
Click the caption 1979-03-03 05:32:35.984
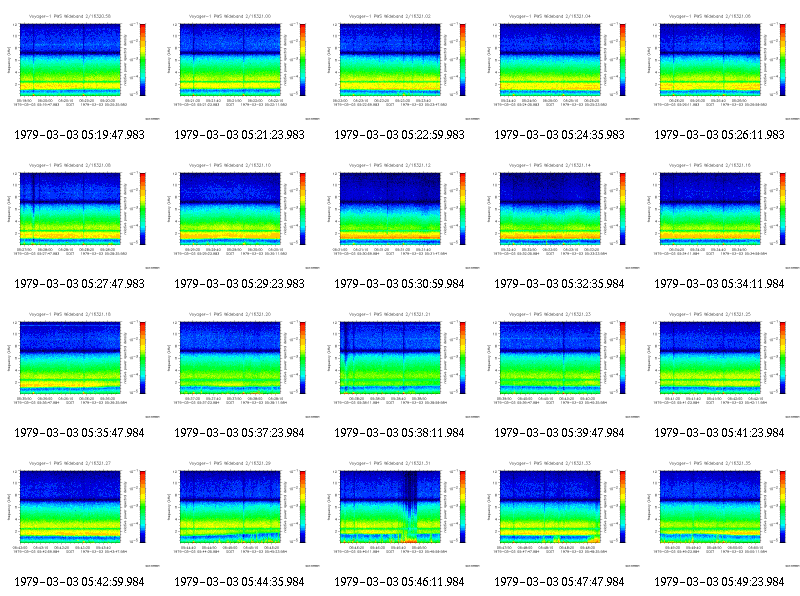(x=560, y=284)
